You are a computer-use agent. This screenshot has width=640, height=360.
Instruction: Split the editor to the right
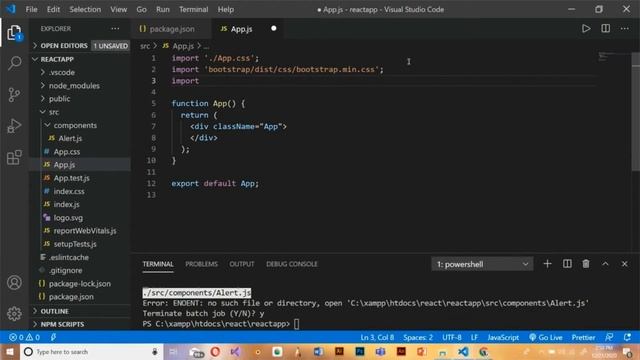click(x=606, y=29)
